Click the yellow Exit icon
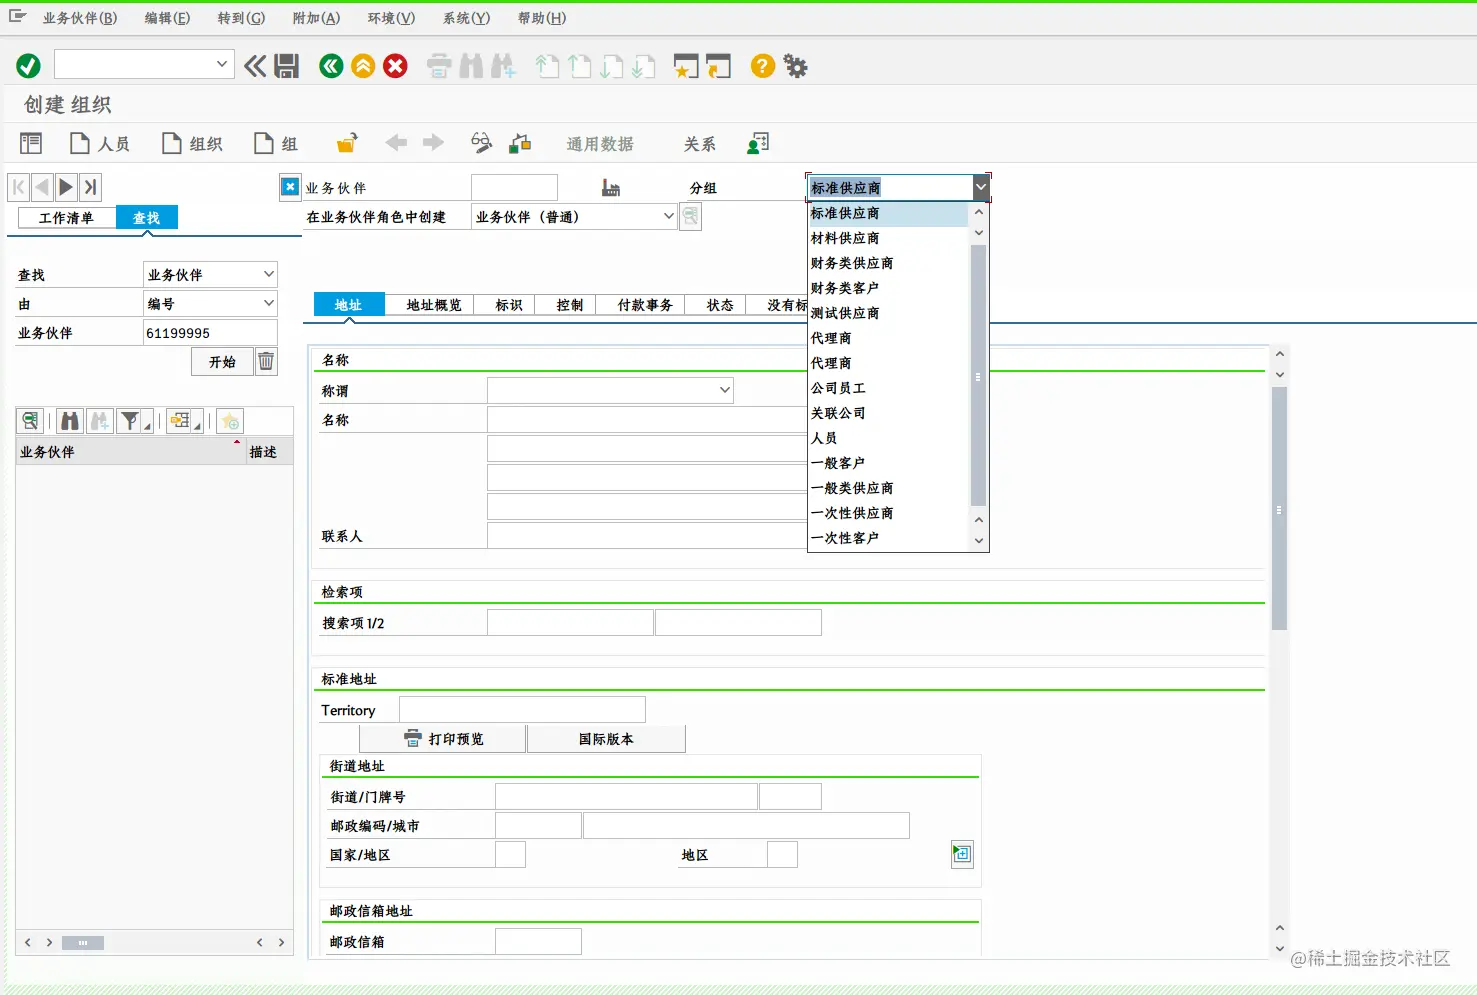This screenshot has width=1477, height=995. click(x=363, y=66)
